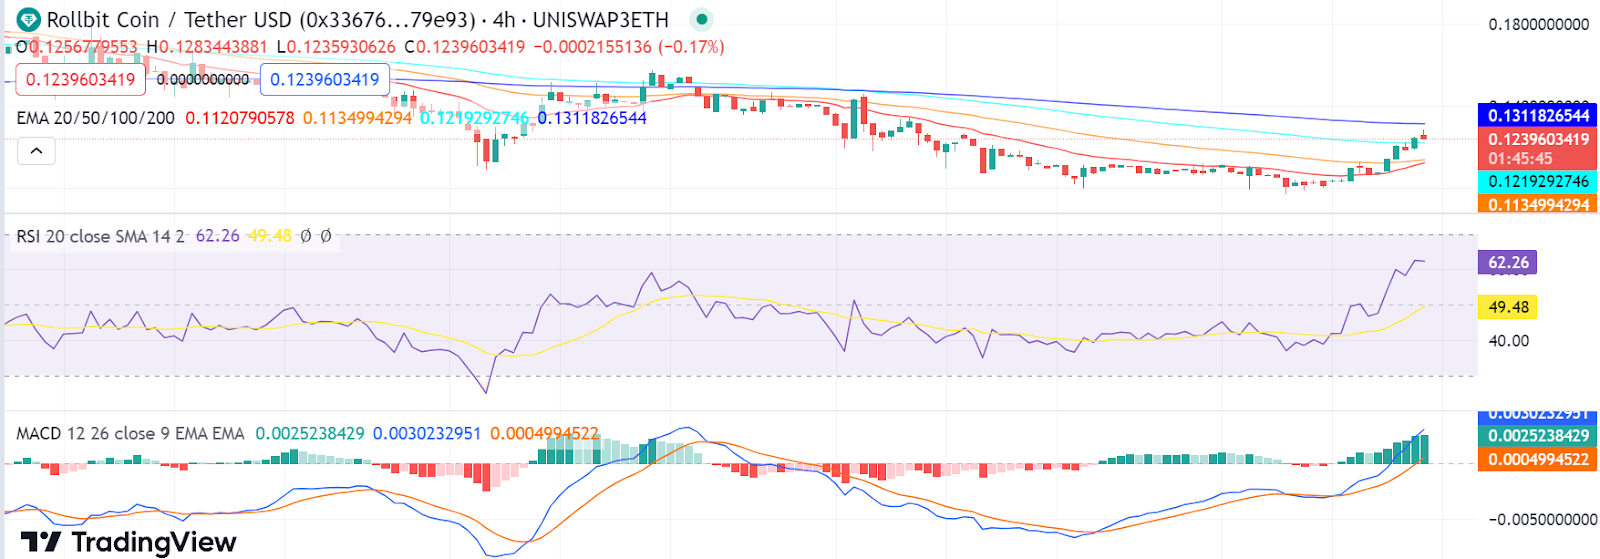The width and height of the screenshot is (1600, 559).
Task: Click the blue 0.1311826544 price axis tag
Action: [x=1538, y=115]
